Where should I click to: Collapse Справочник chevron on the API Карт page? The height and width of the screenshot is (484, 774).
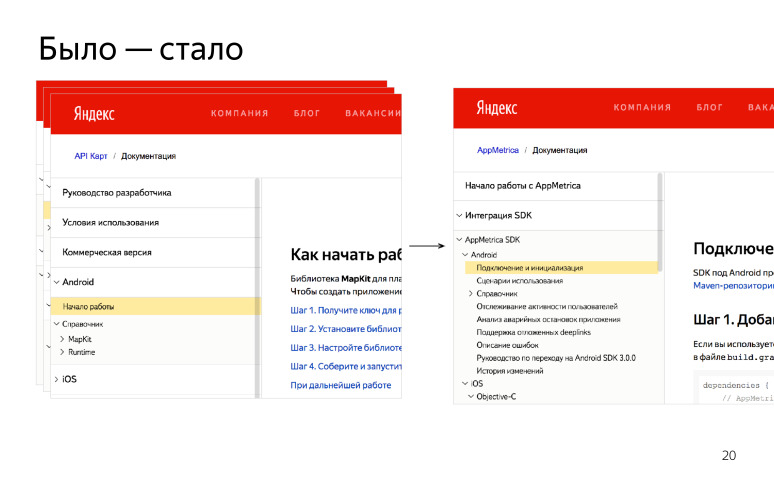click(x=57, y=324)
